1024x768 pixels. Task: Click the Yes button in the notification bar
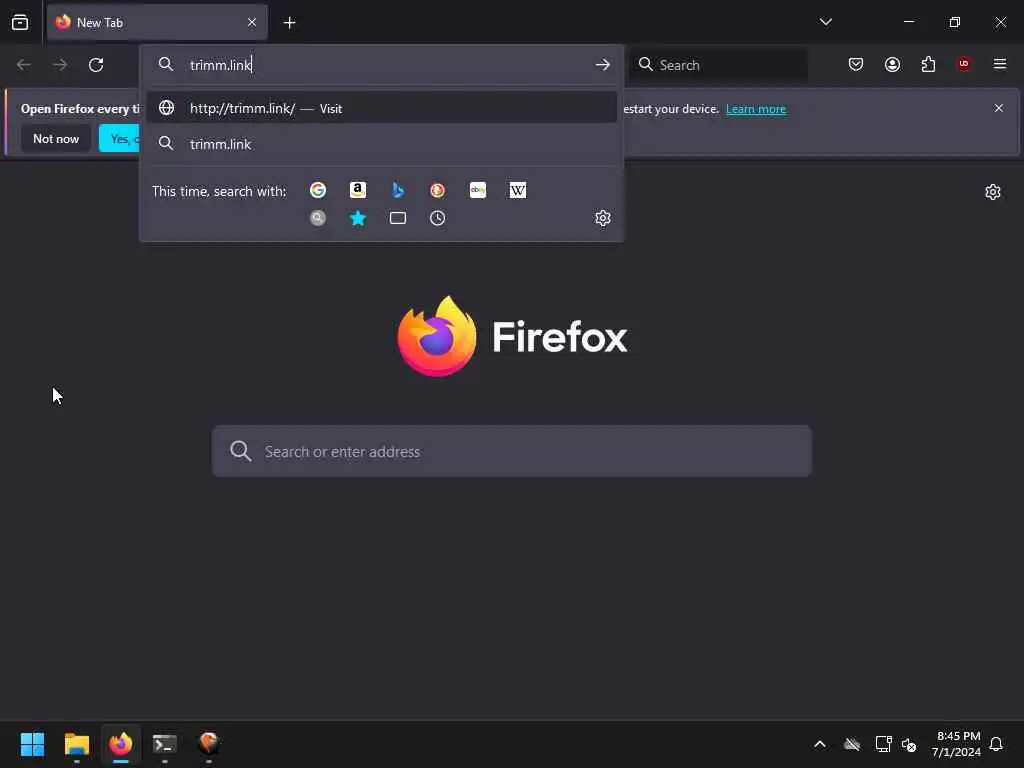tap(120, 139)
